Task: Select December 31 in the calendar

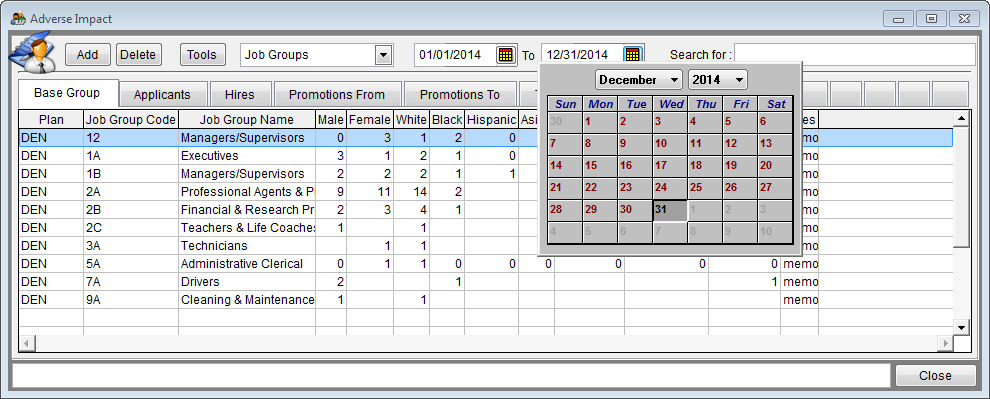Action: (669, 210)
